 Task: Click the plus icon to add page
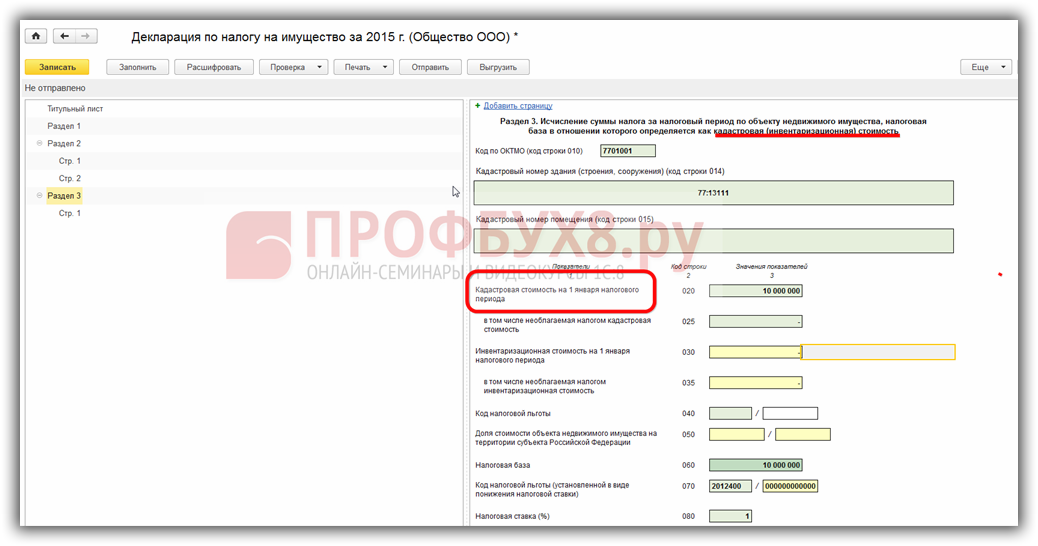pos(478,105)
